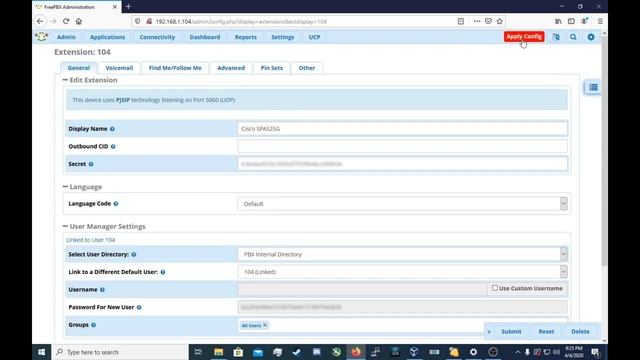Screen dimensions: 640x360
Task: Click the Delete button
Action: pos(580,332)
